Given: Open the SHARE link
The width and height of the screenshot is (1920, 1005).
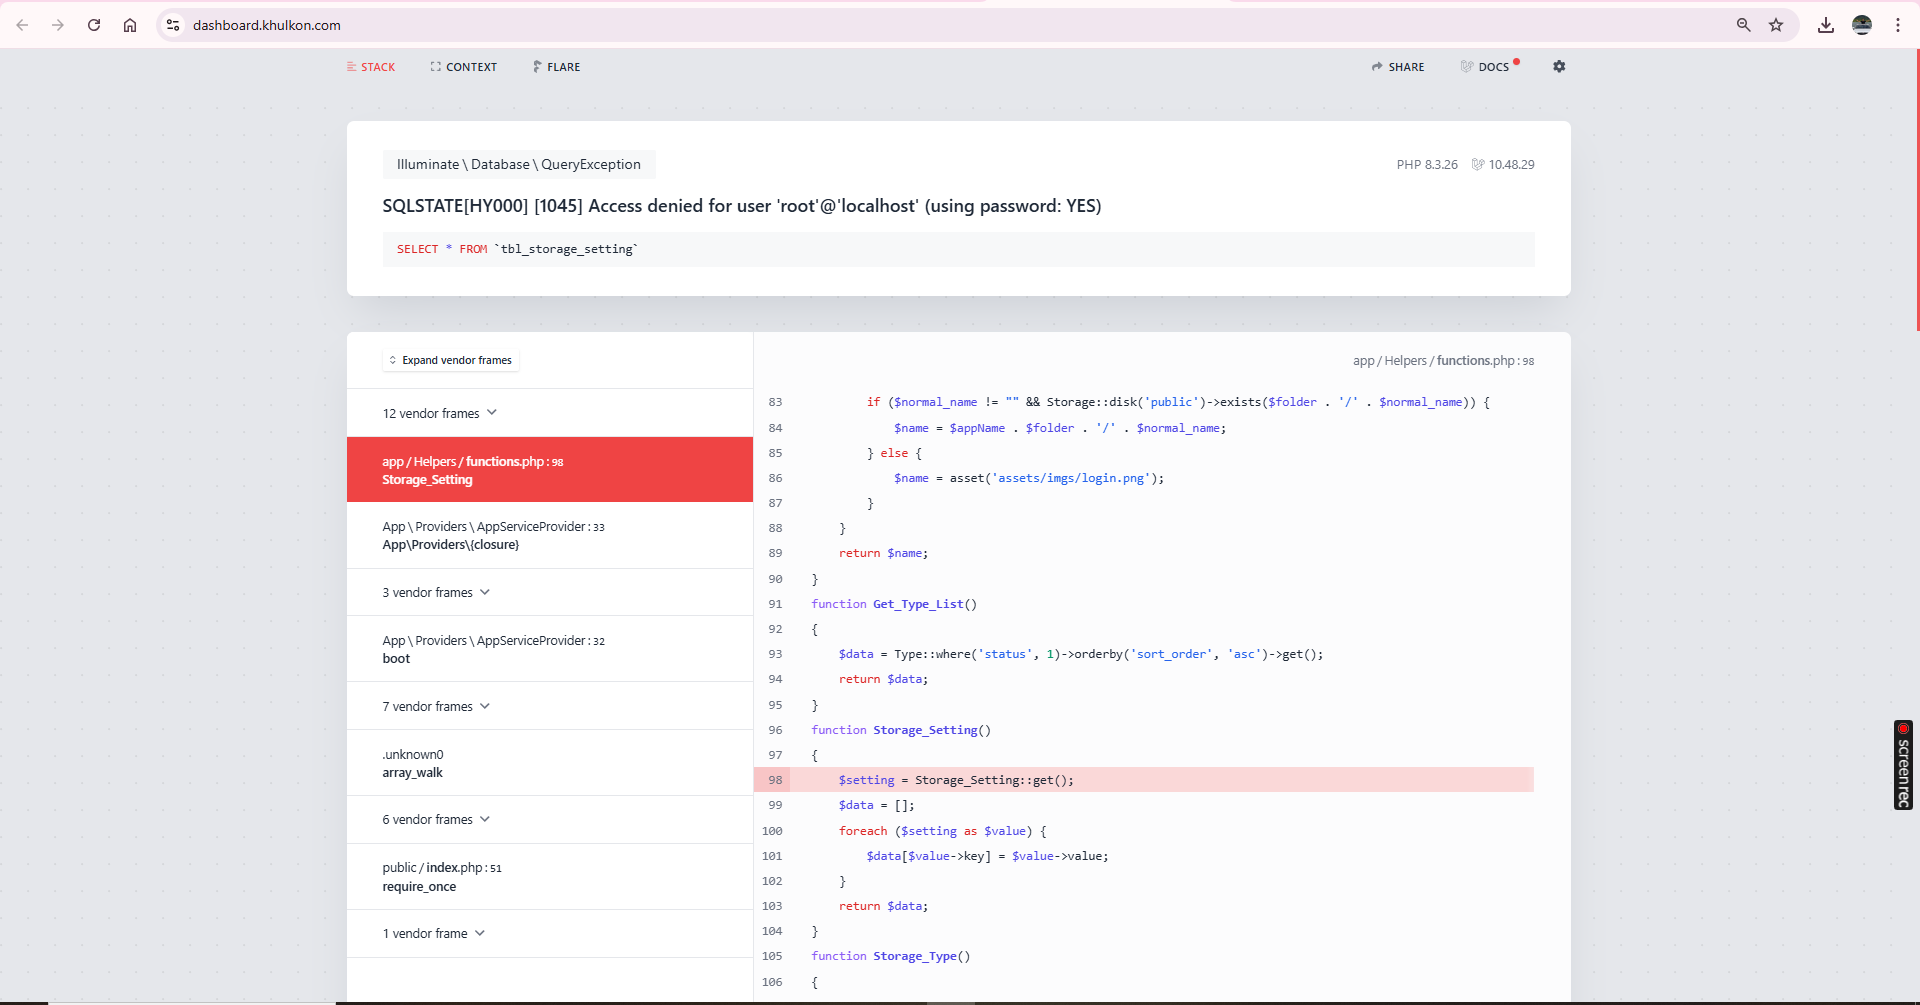Looking at the screenshot, I should coord(1398,67).
